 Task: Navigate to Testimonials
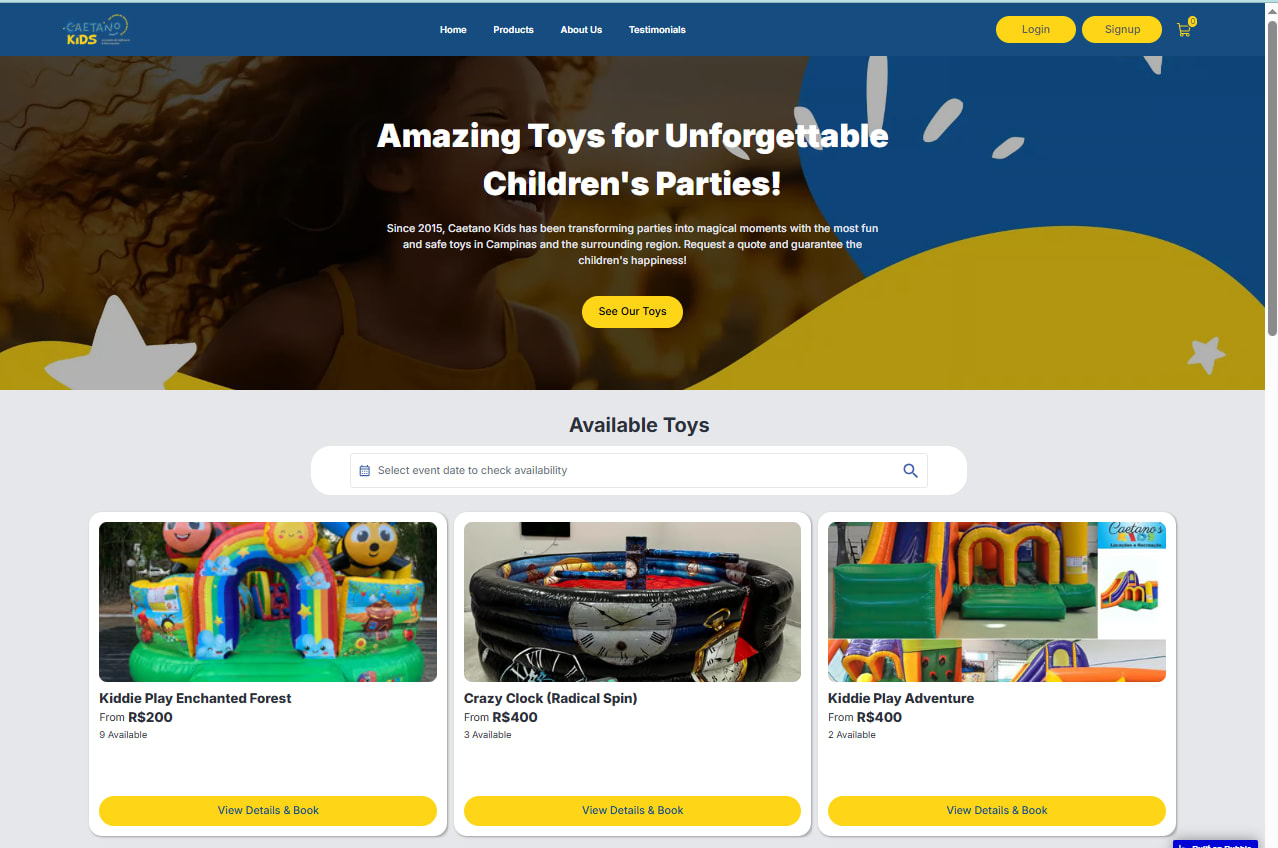657,30
